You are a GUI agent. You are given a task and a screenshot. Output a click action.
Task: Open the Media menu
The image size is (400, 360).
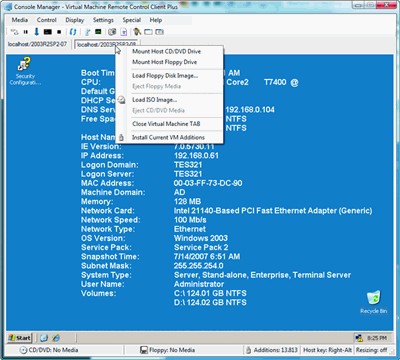tap(20, 20)
